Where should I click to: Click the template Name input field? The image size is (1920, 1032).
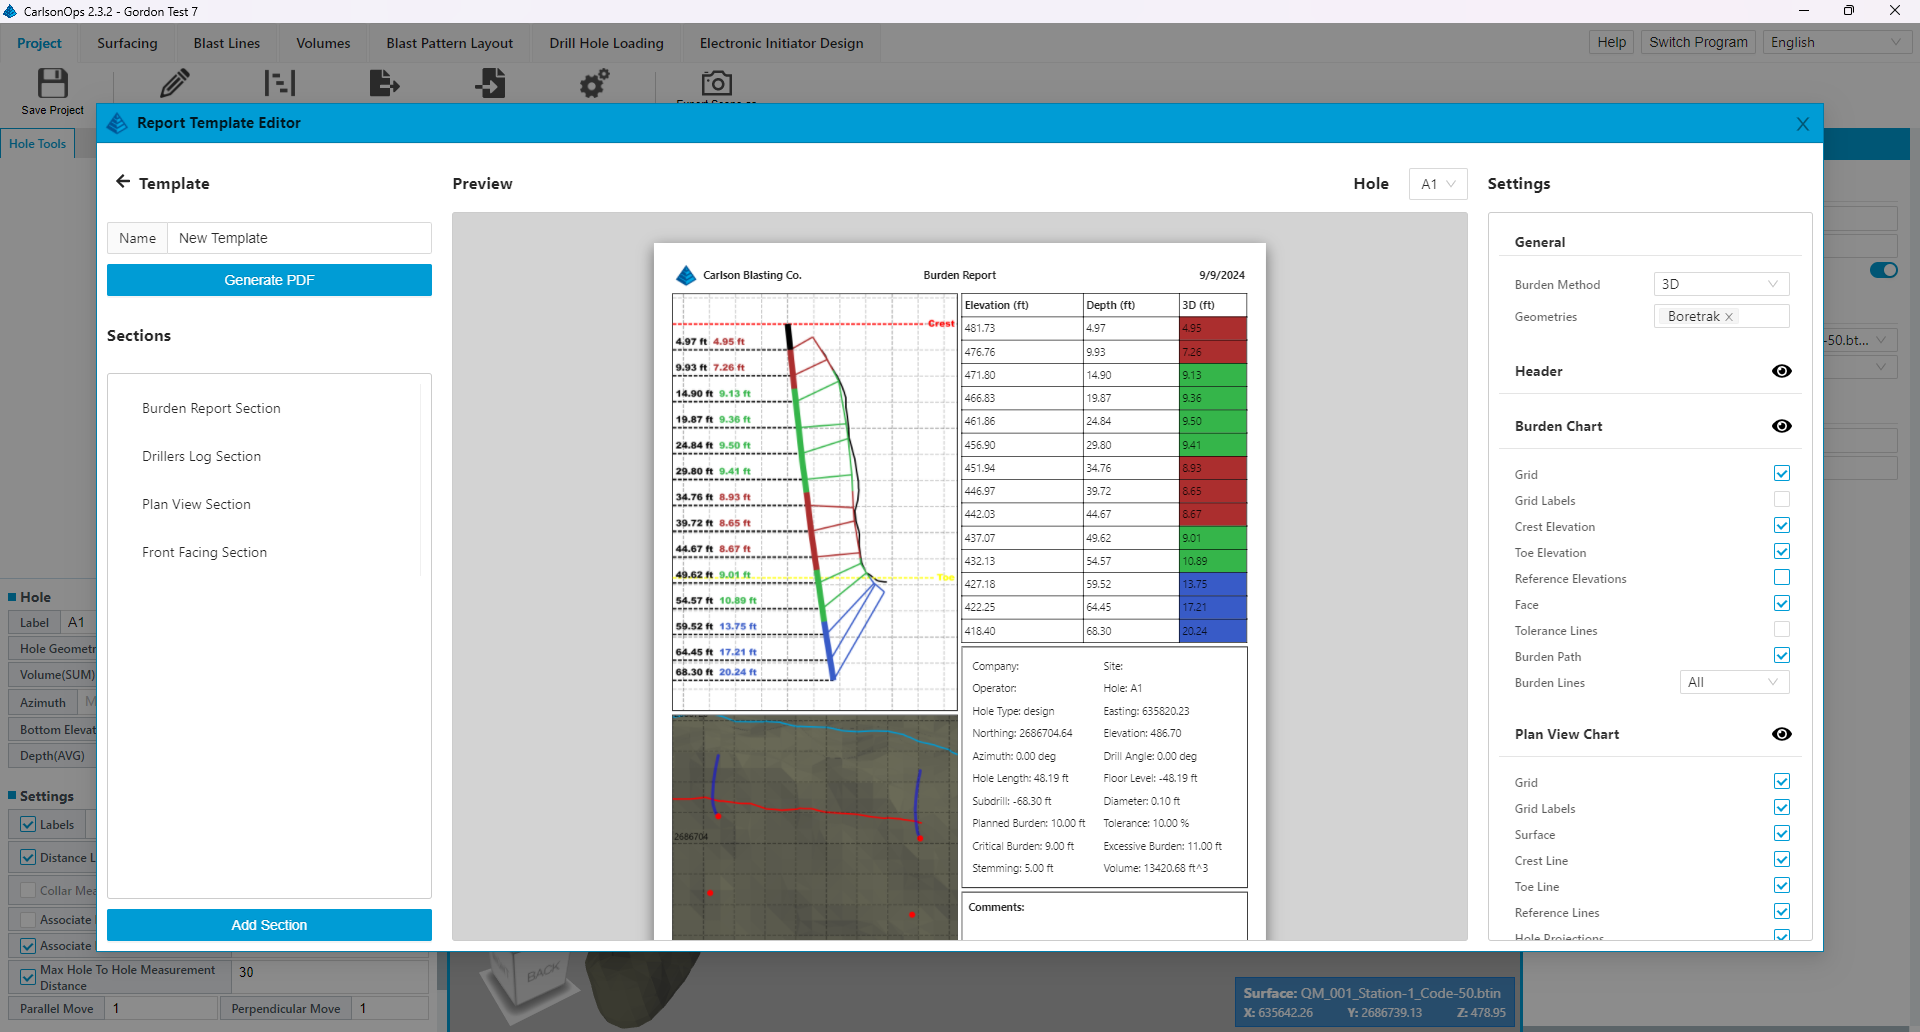point(298,238)
